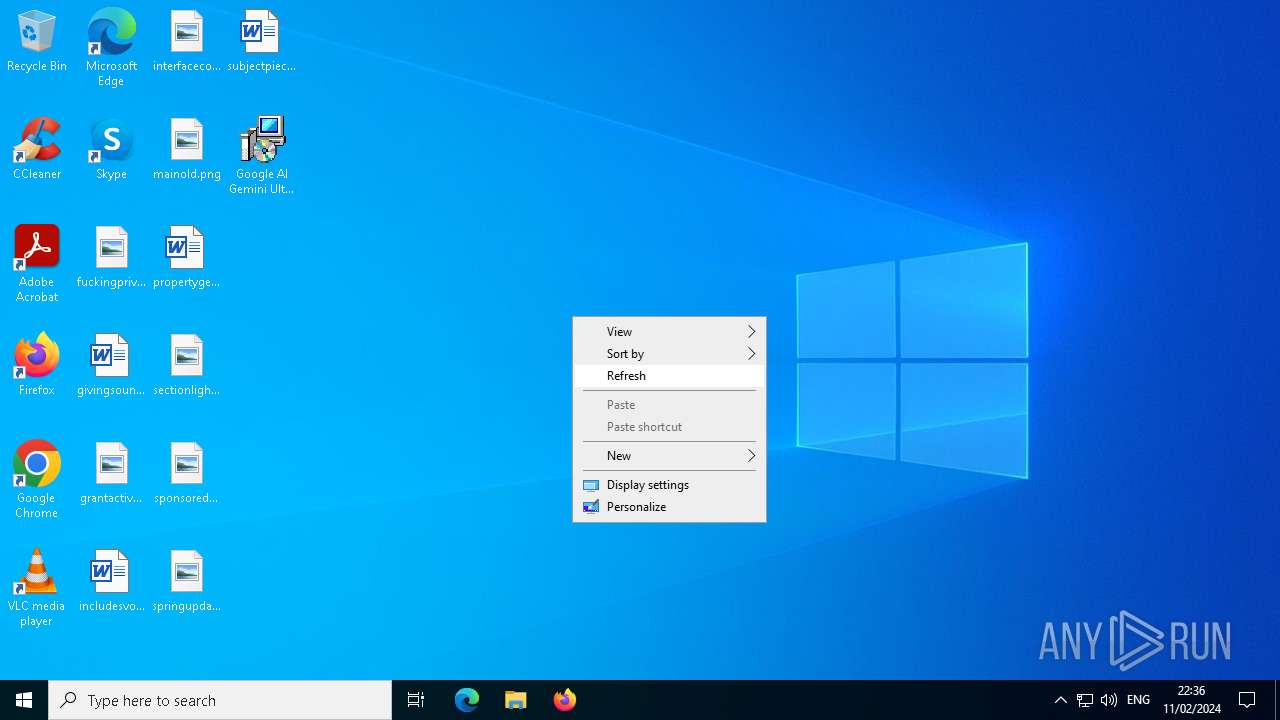Open Display settings from context menu
The height and width of the screenshot is (720, 1280).
669,485
